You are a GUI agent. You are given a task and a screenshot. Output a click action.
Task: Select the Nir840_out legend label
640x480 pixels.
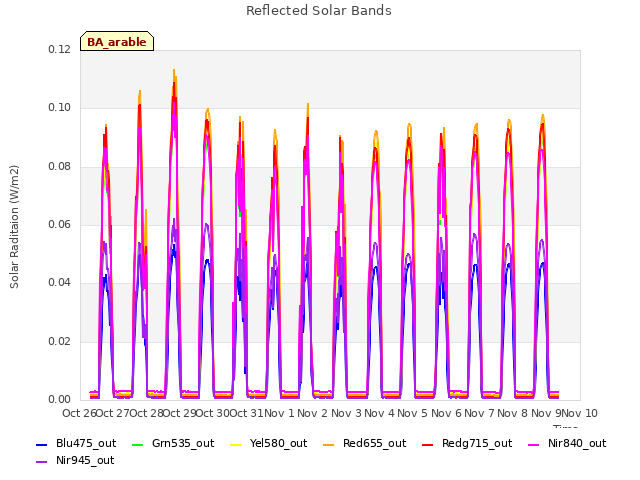(x=577, y=443)
